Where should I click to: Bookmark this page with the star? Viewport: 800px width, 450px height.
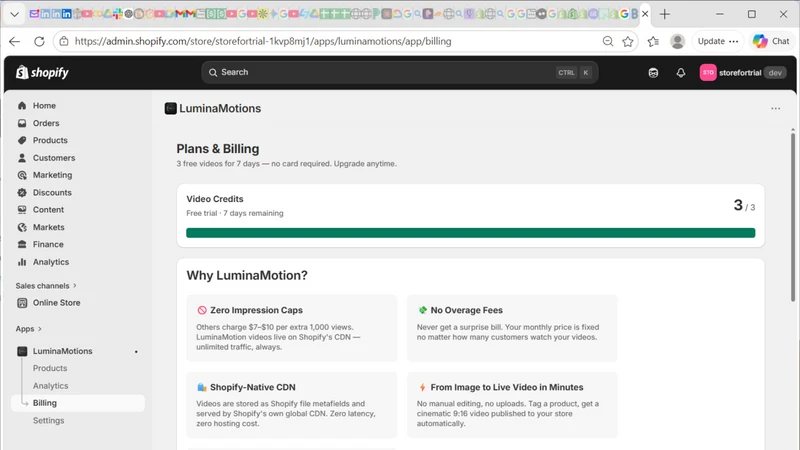pyautogui.click(x=628, y=41)
